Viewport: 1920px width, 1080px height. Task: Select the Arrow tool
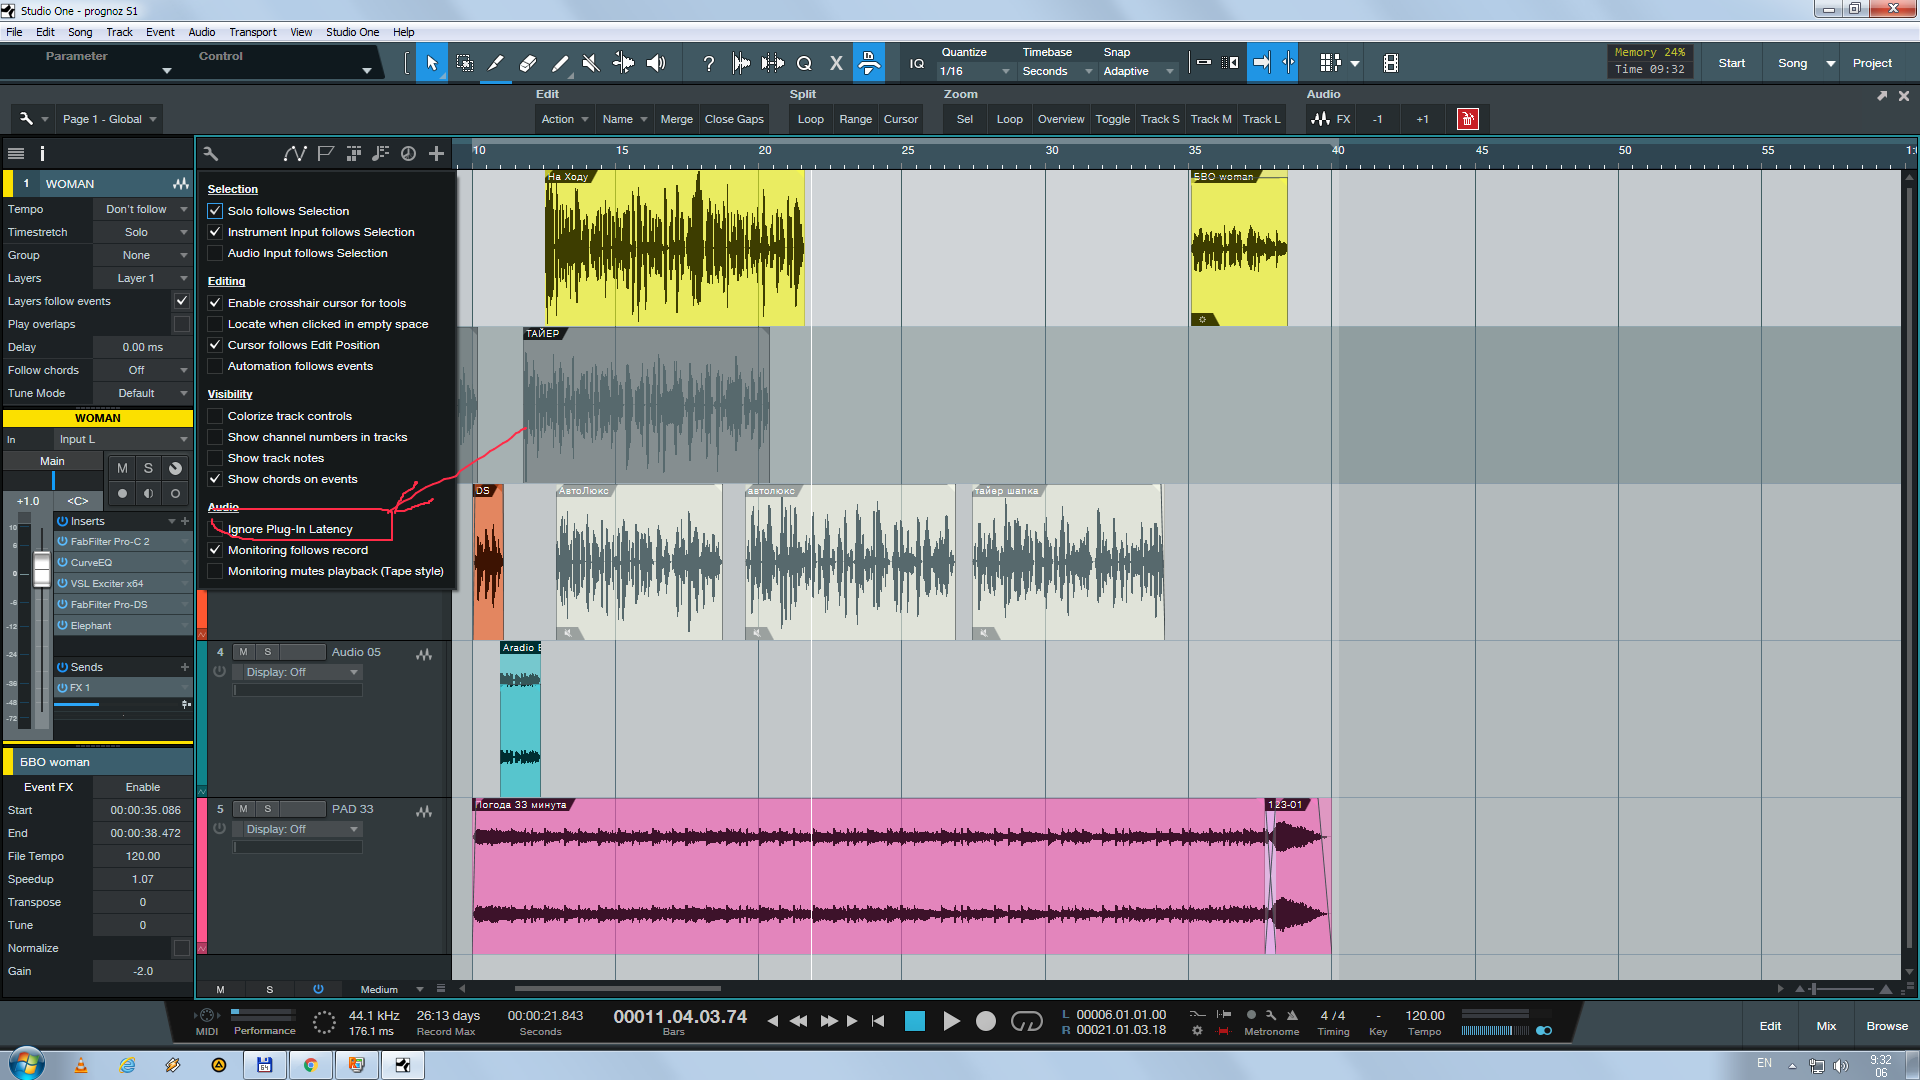pos(432,63)
